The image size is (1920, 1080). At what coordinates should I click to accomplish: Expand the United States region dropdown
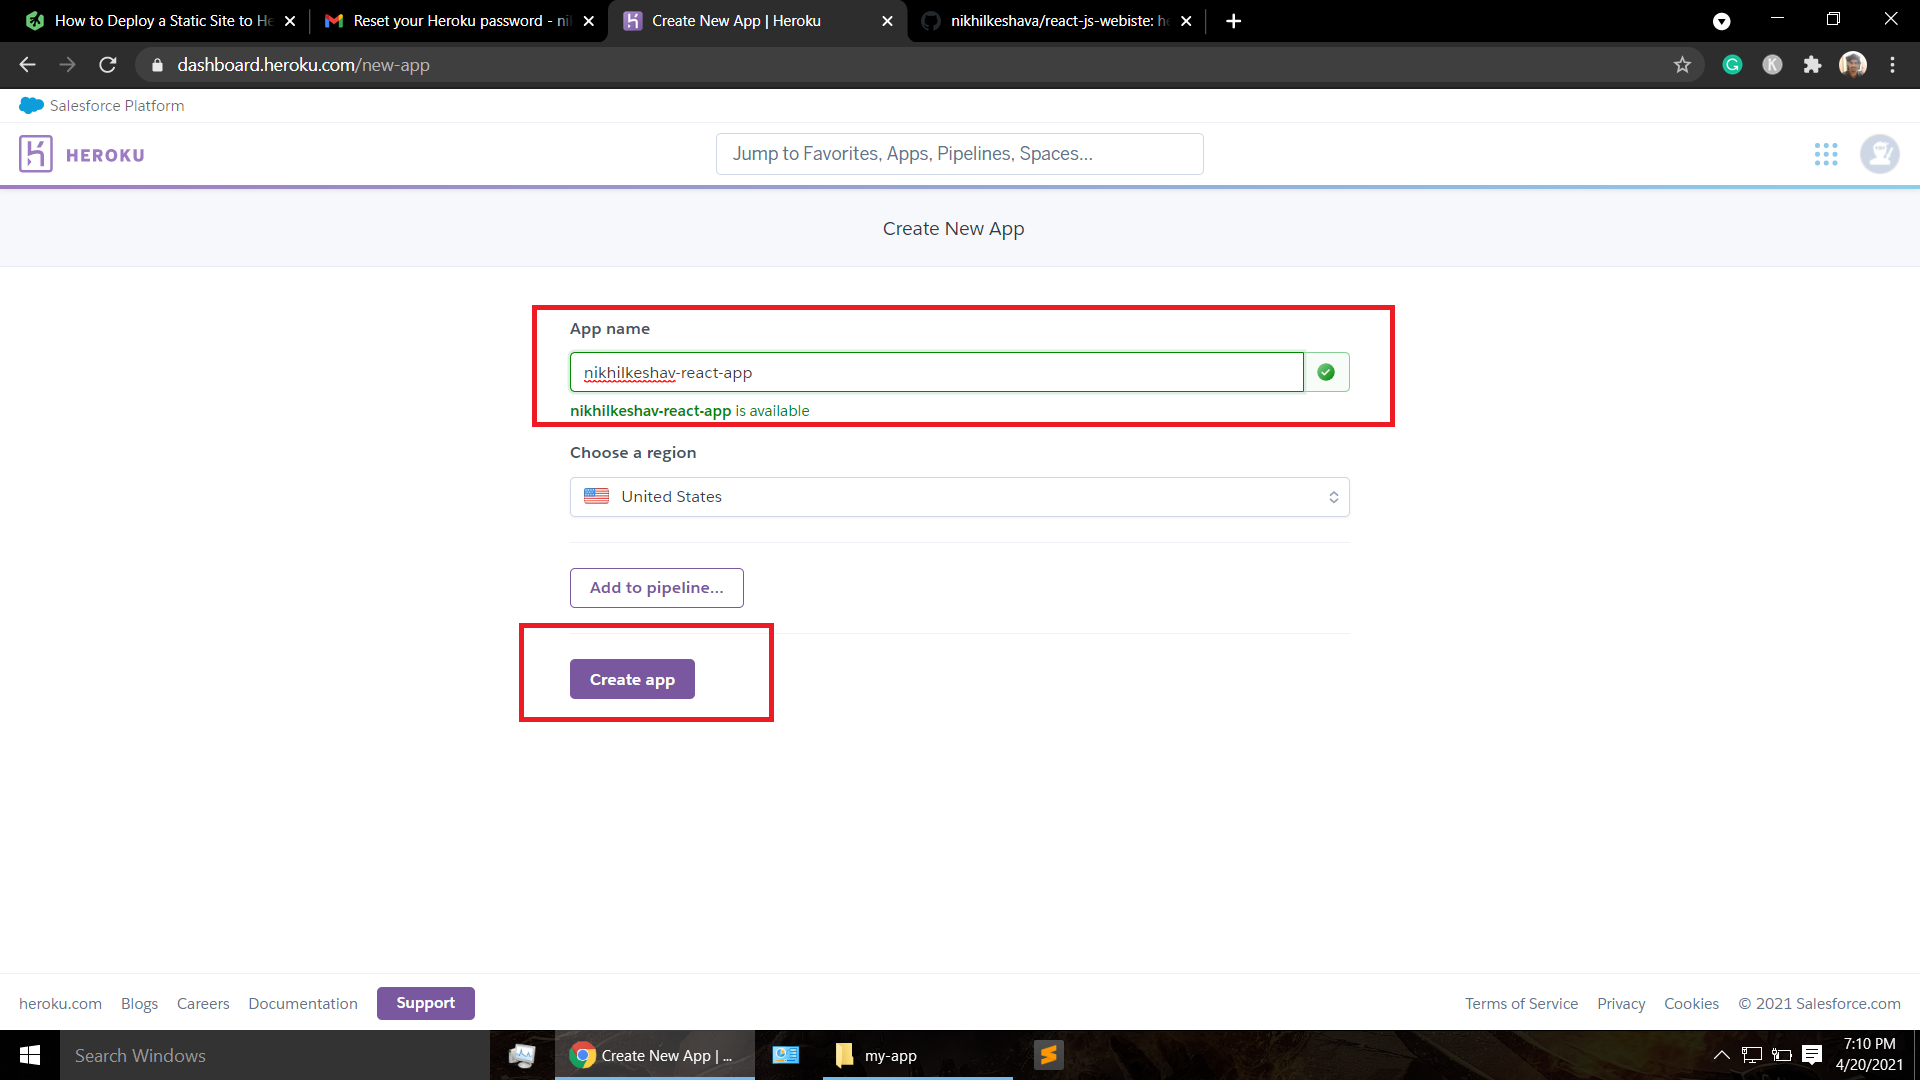coord(959,497)
